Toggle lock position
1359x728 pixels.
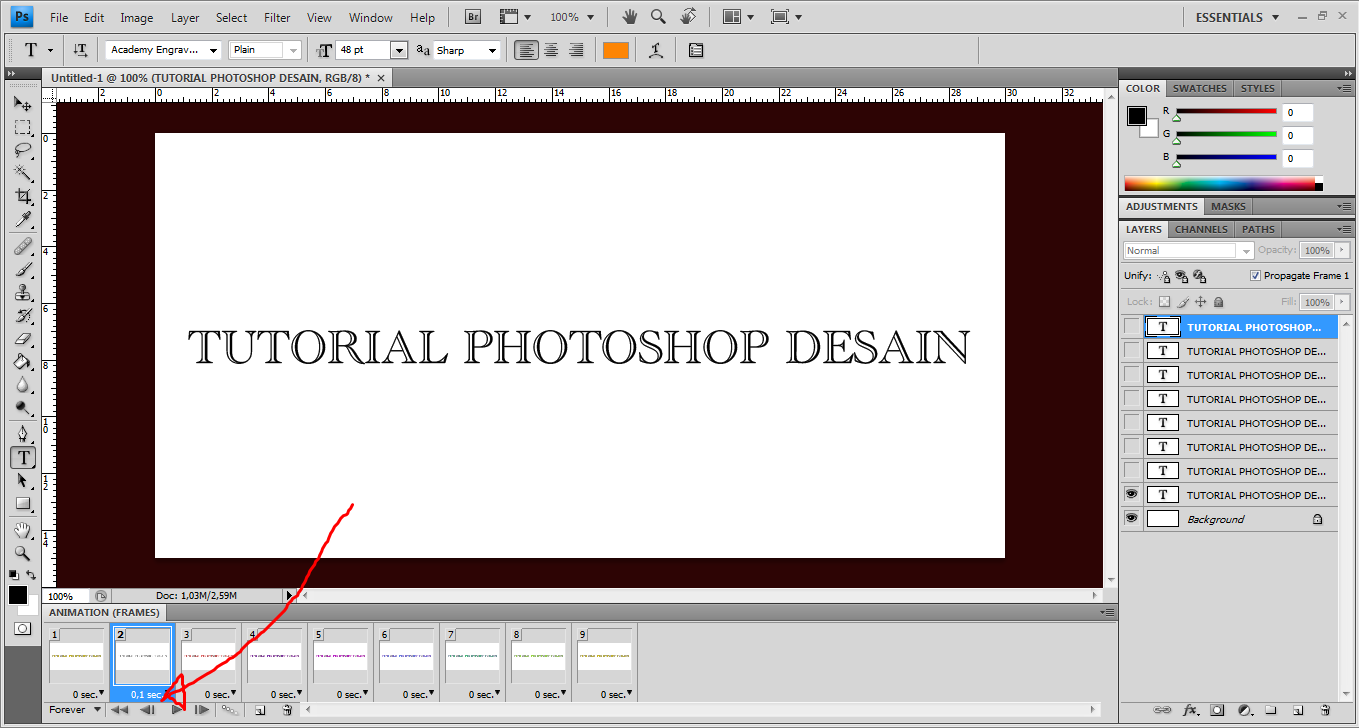(1200, 302)
